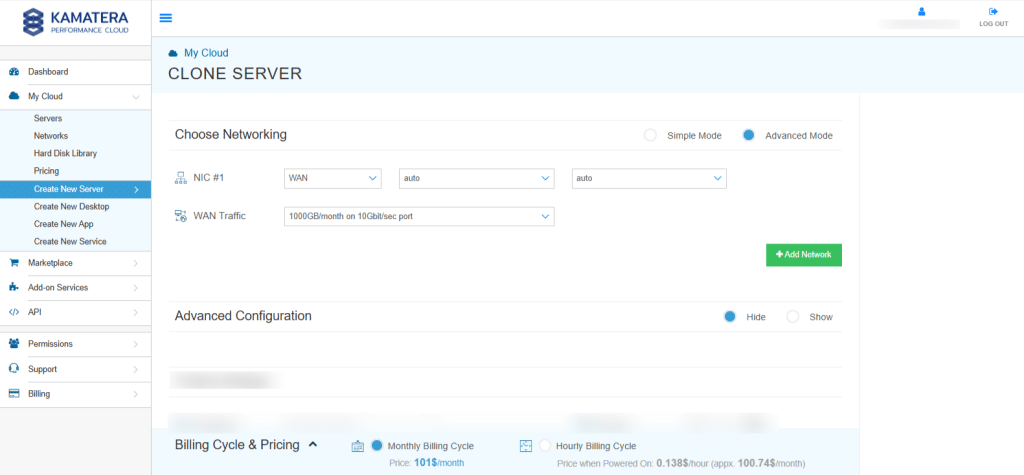Click the Marketplace cart icon

point(14,263)
